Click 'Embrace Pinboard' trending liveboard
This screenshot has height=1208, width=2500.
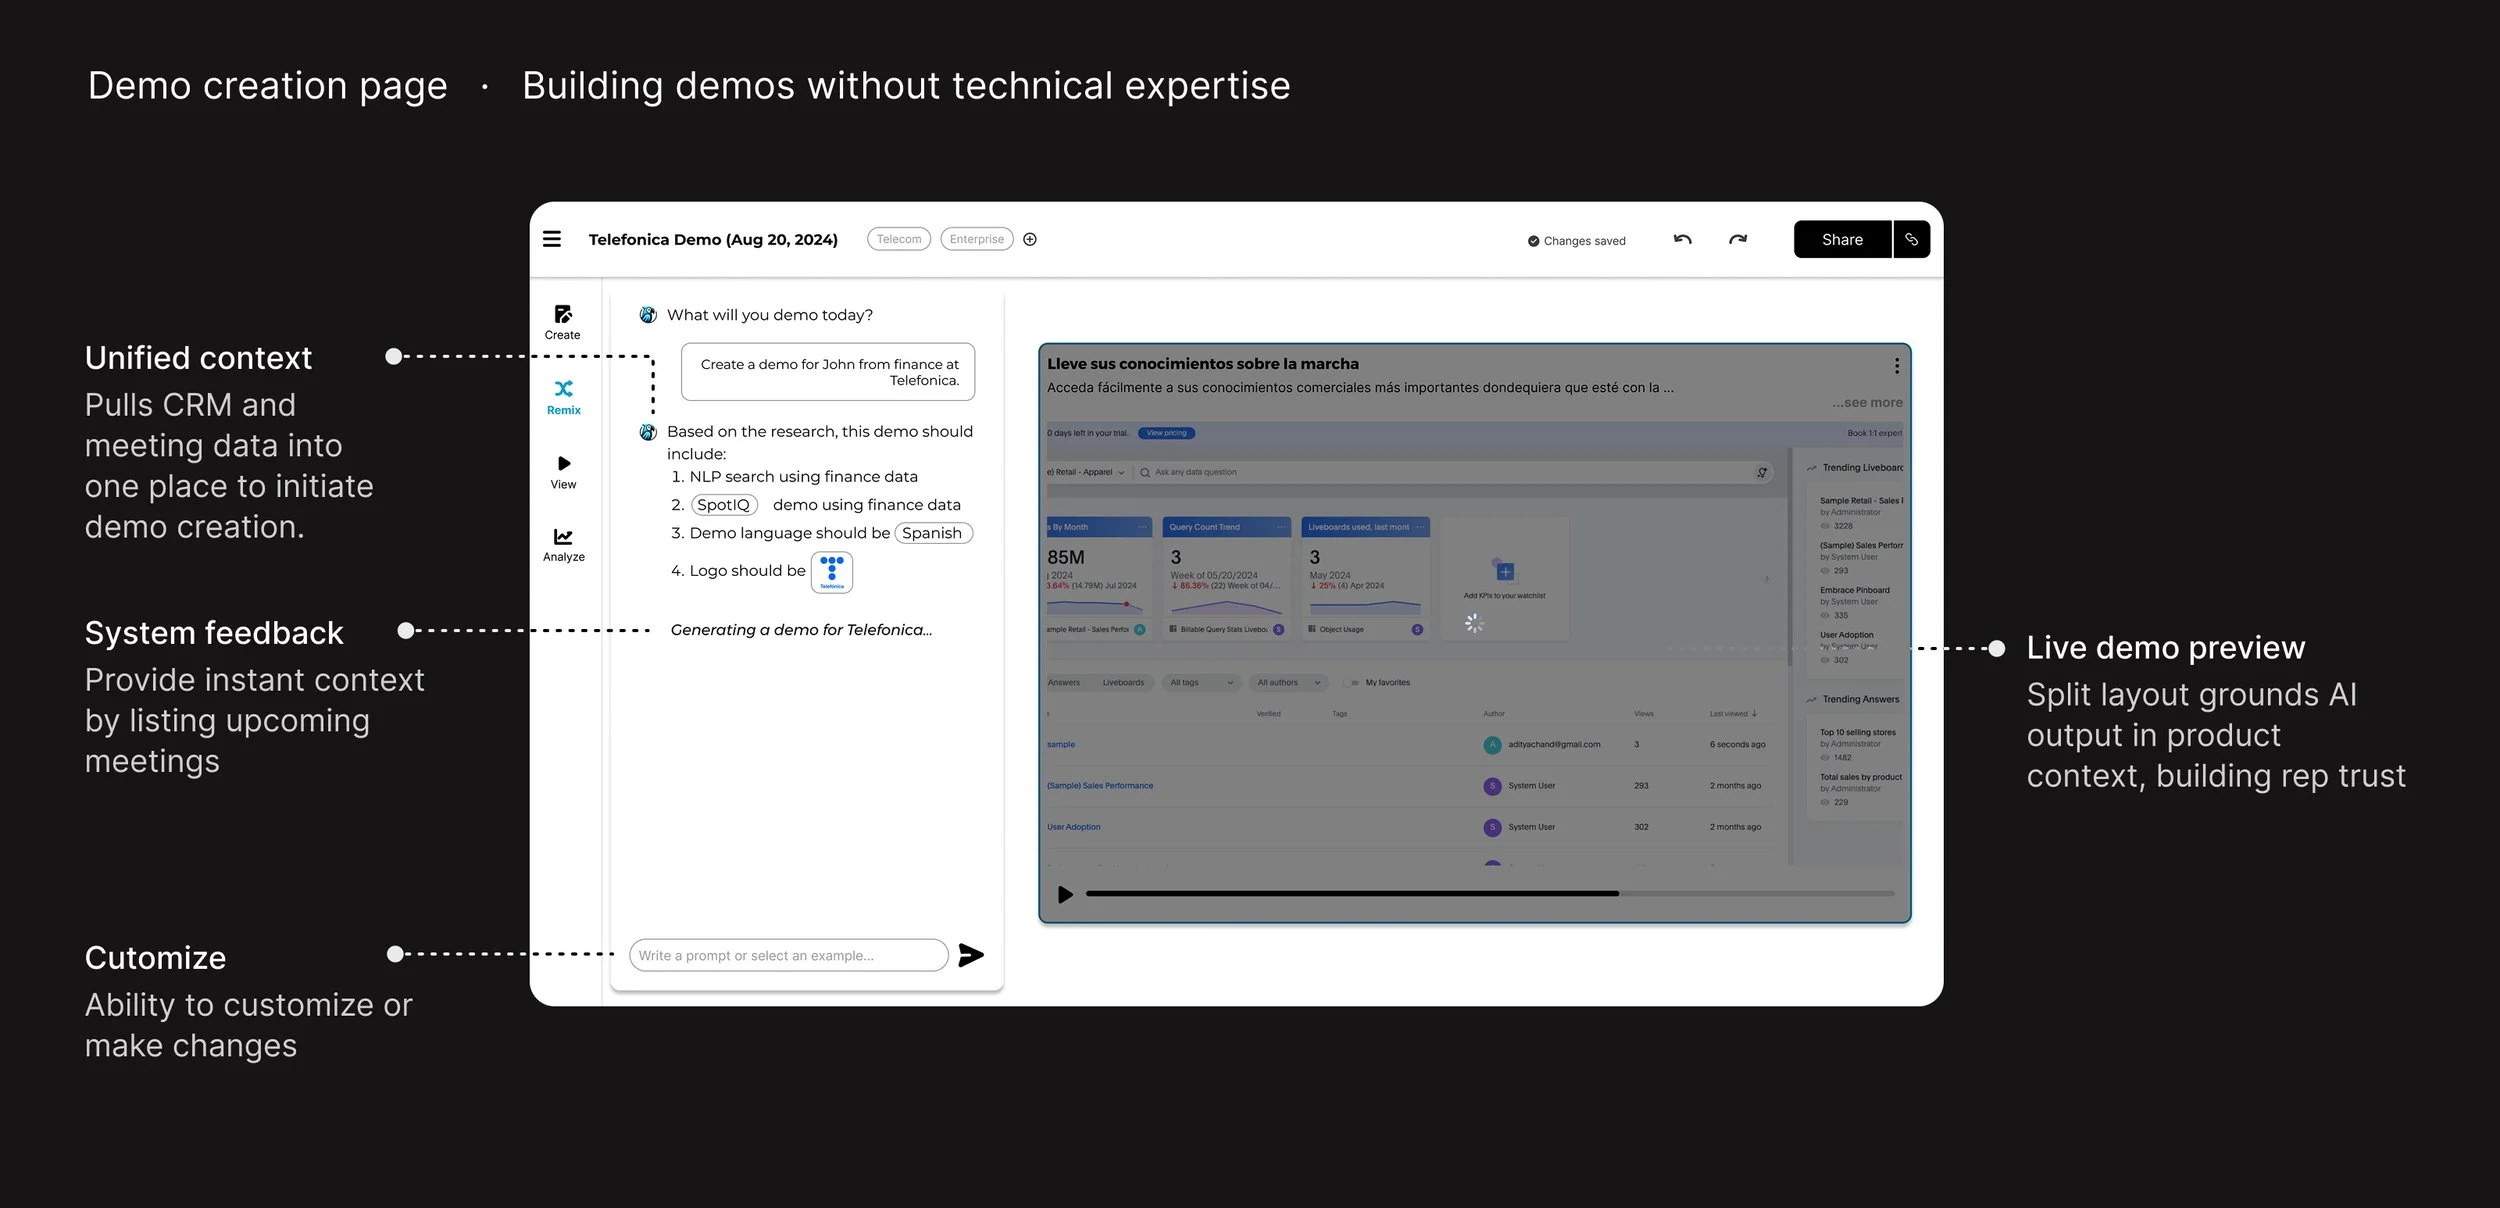[1855, 591]
